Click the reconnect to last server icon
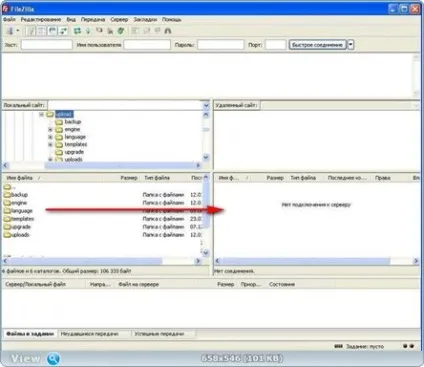 point(121,31)
